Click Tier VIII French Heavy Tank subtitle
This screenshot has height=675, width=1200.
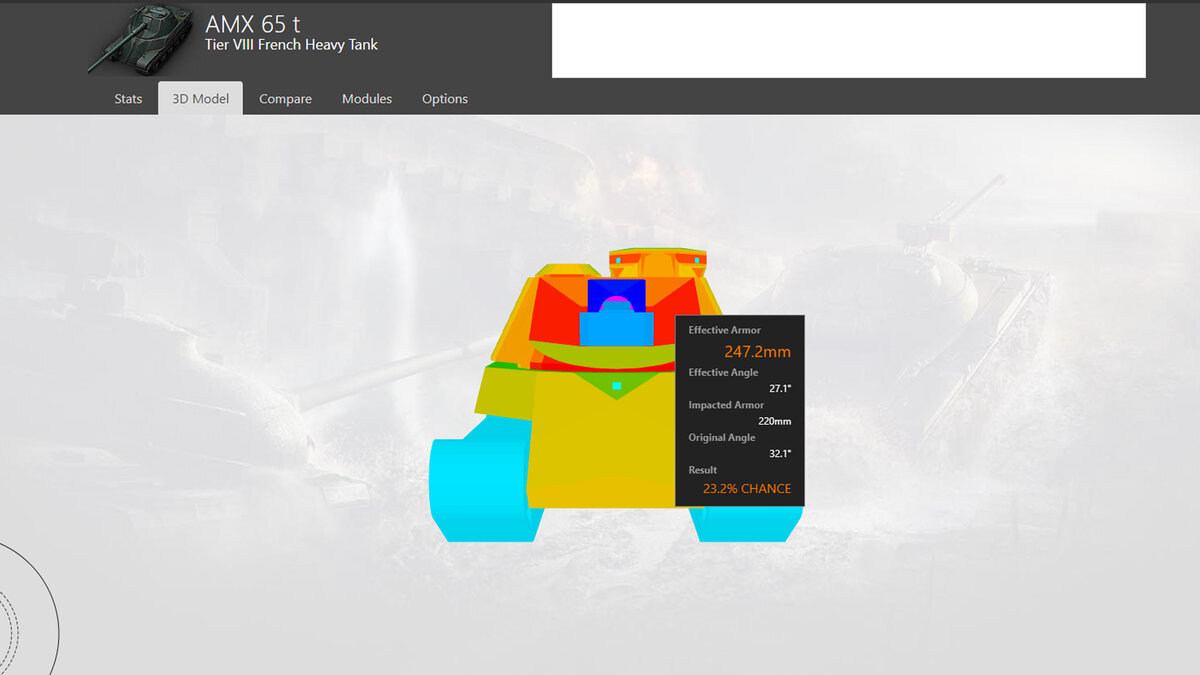(291, 45)
